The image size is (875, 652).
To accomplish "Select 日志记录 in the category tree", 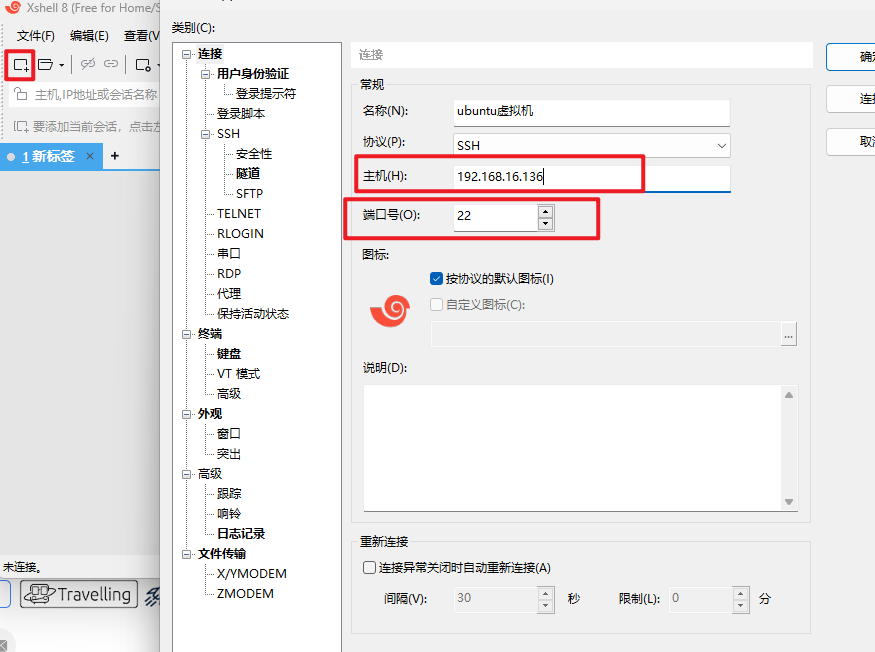I will coord(241,533).
